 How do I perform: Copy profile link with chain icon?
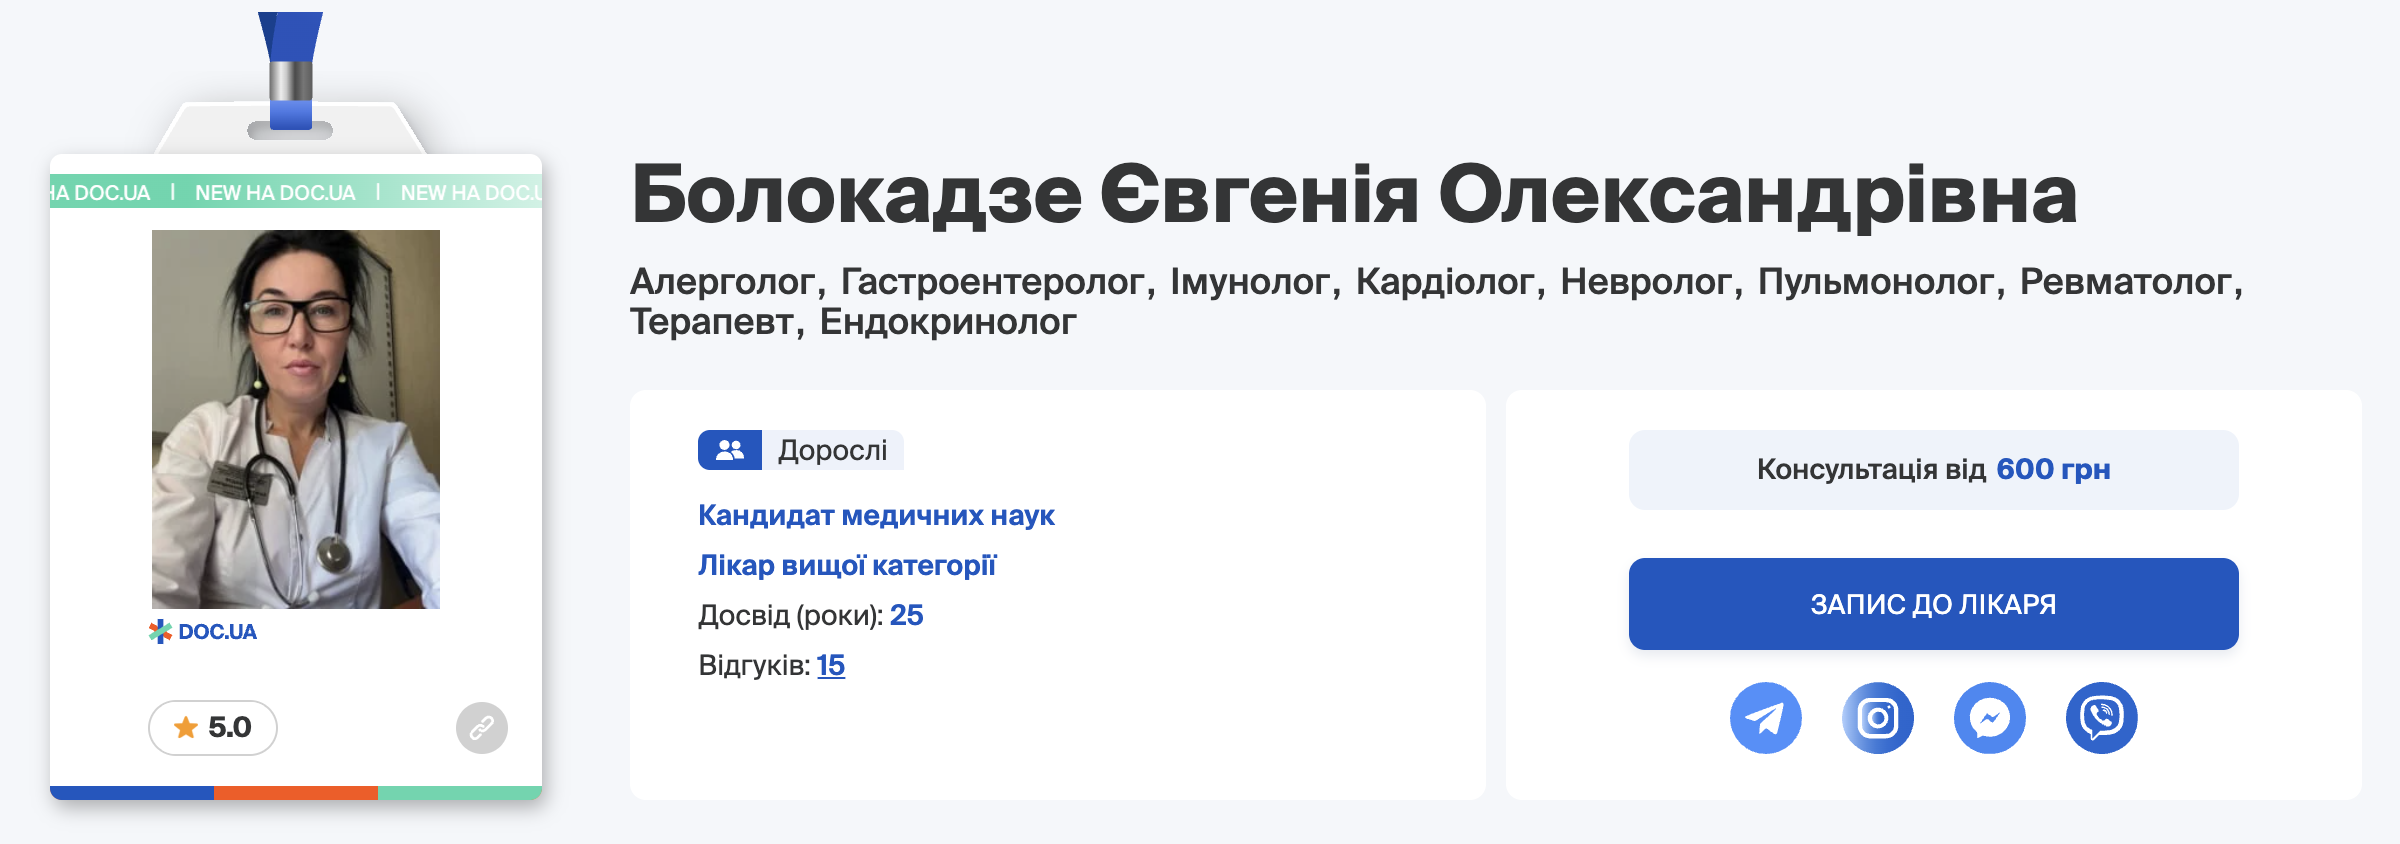(482, 727)
